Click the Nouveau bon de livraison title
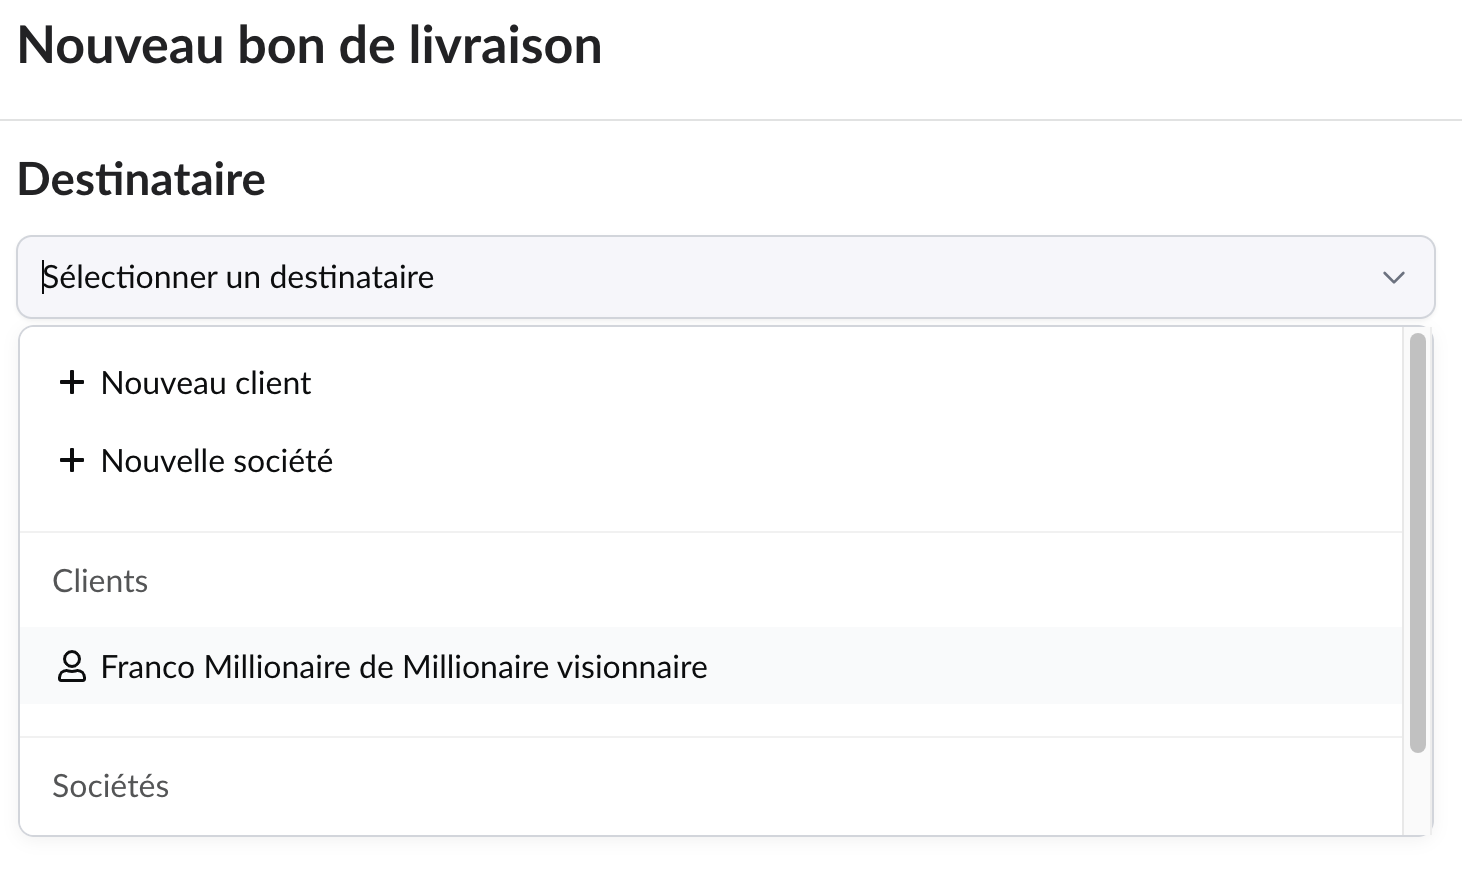This screenshot has height=878, width=1462. coord(309,46)
